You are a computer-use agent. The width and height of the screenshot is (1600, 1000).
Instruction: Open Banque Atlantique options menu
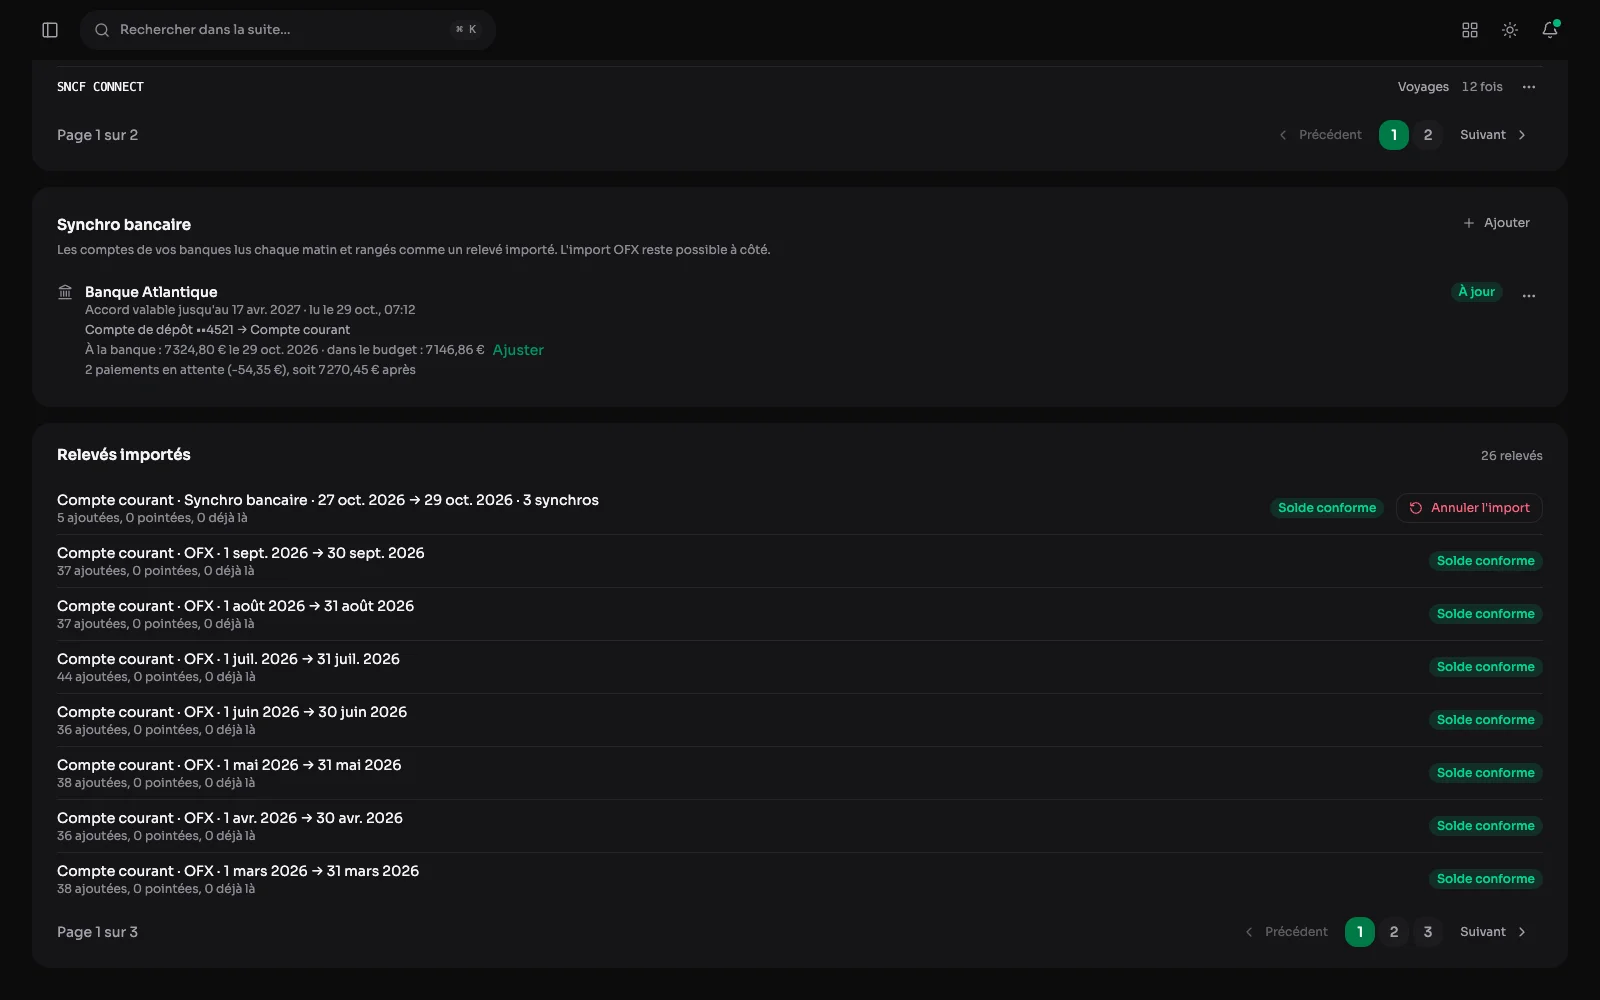click(x=1529, y=295)
